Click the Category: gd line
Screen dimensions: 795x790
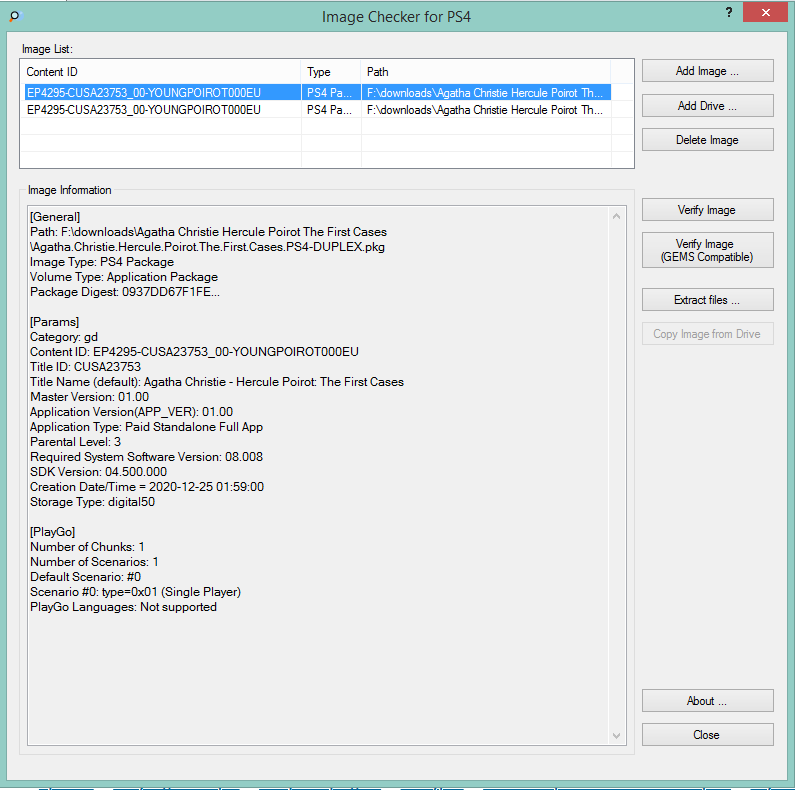point(64,337)
